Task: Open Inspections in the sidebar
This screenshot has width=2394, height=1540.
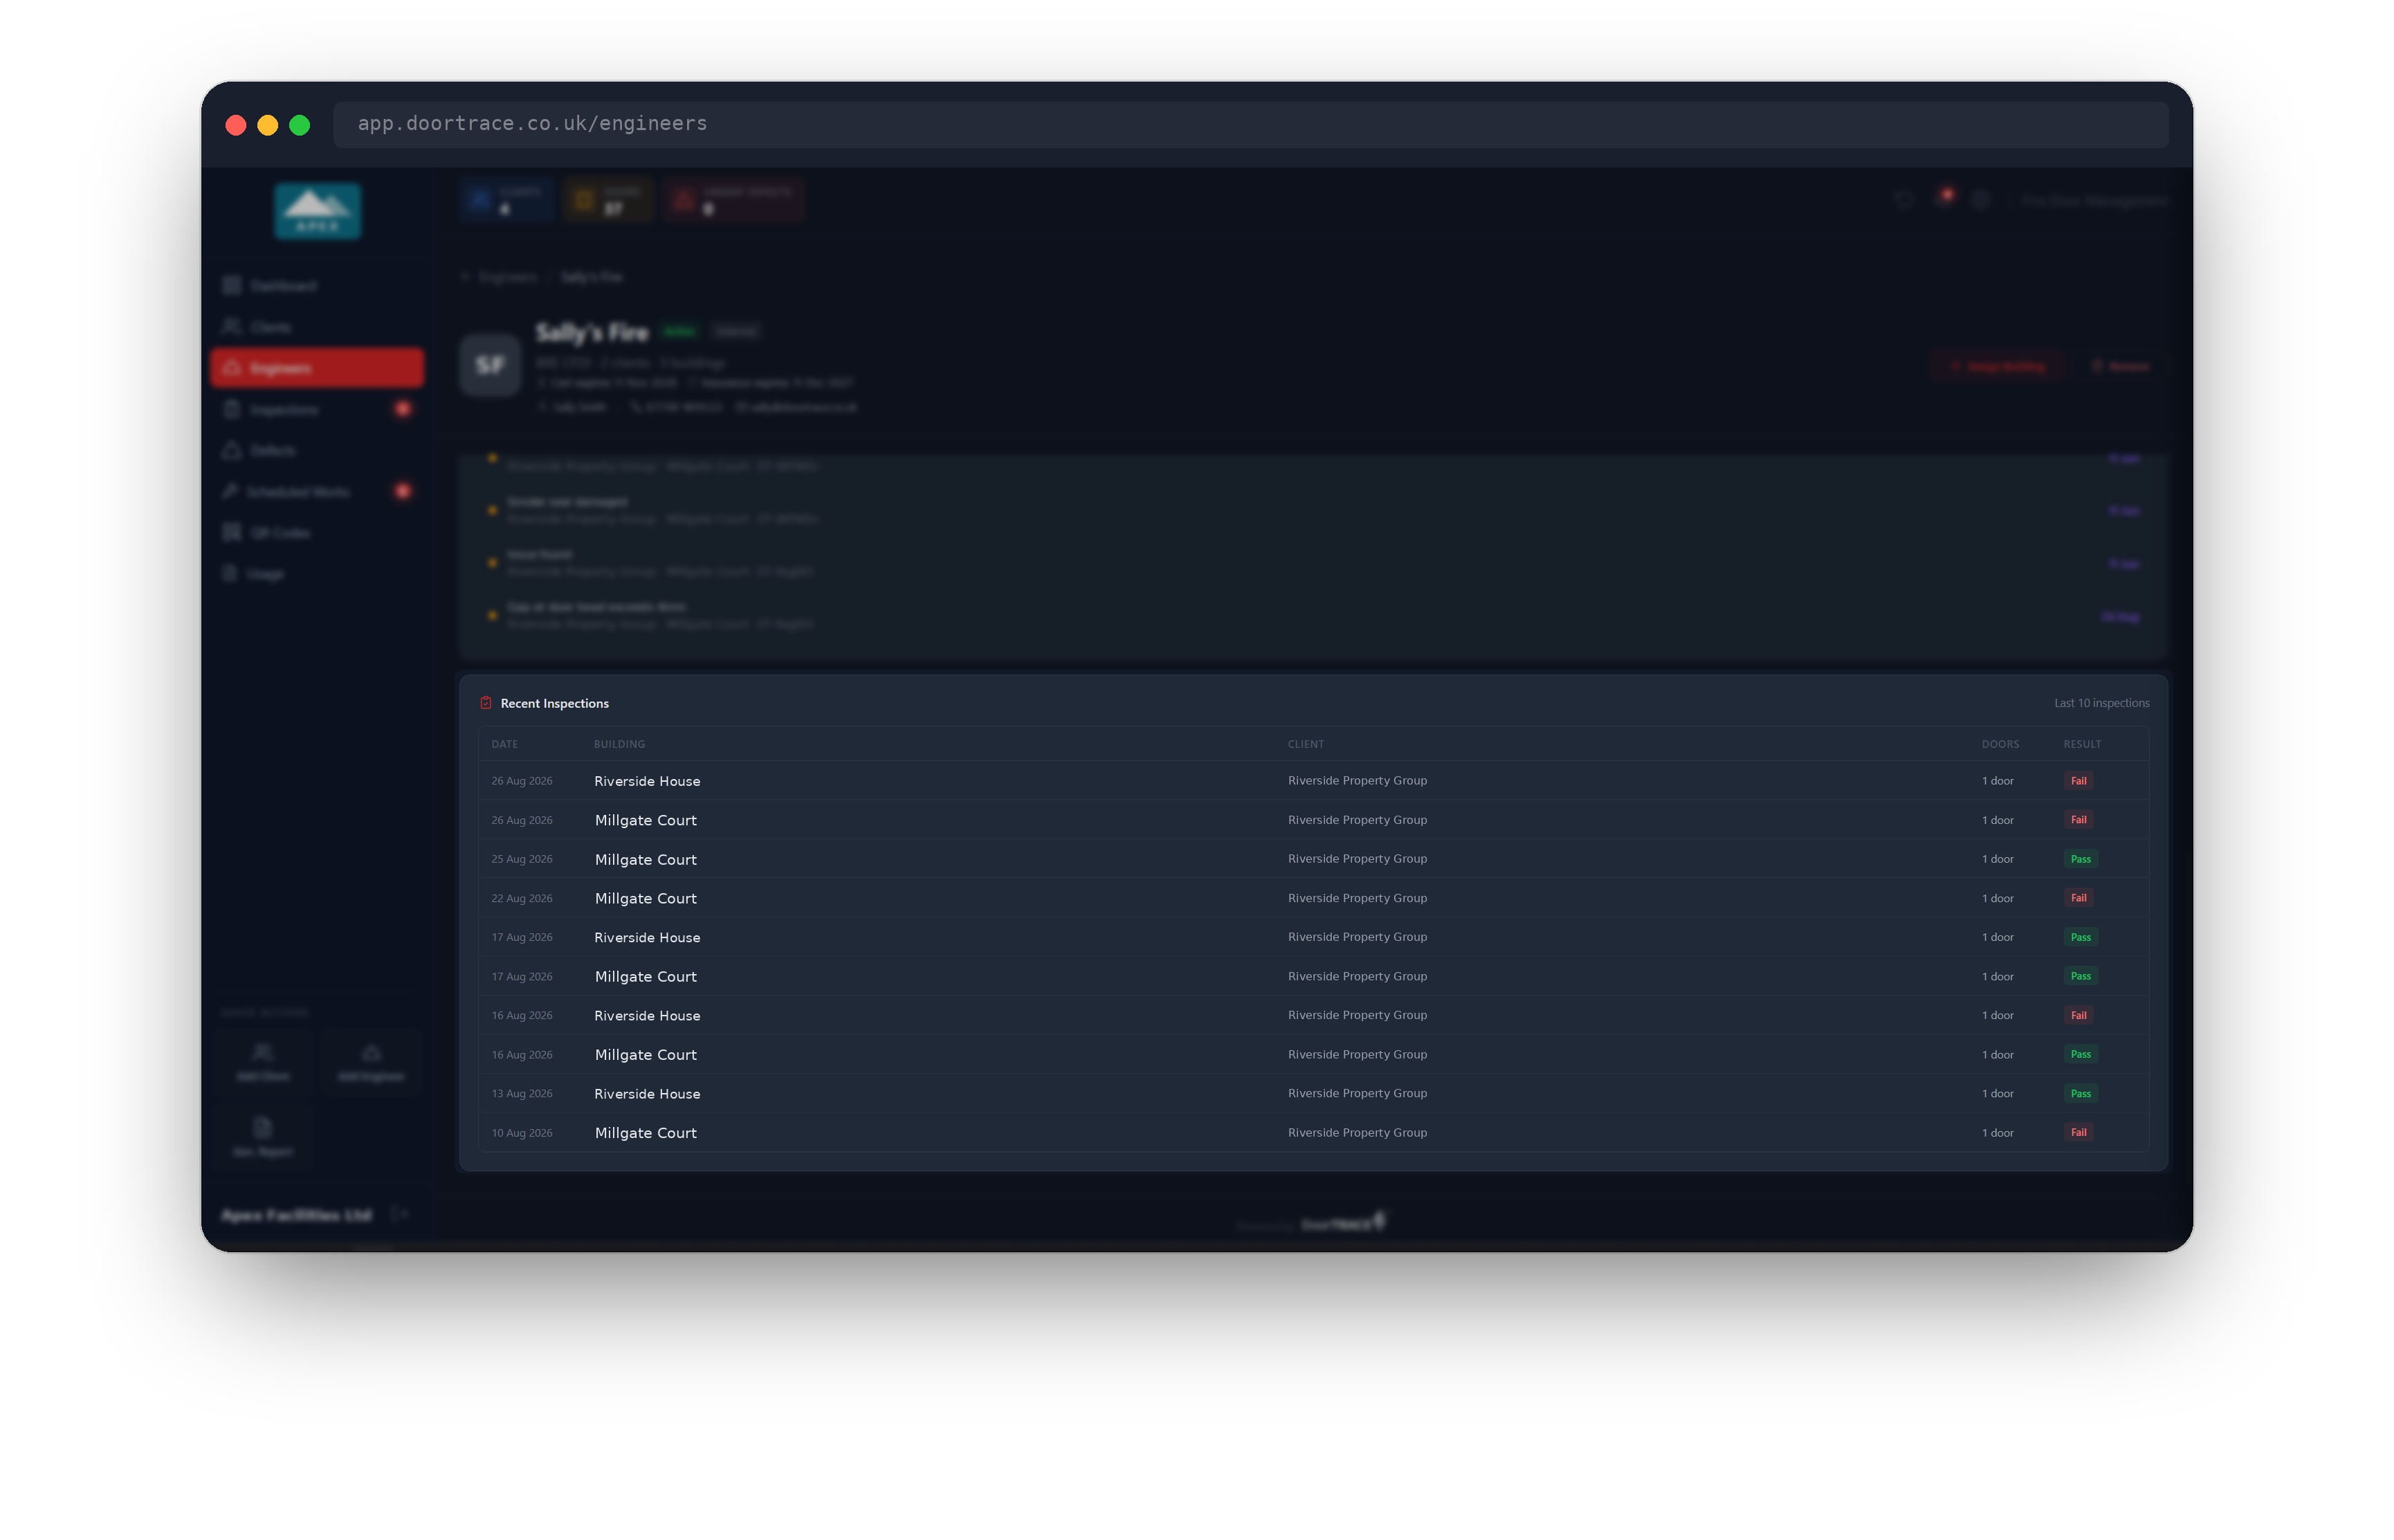Action: click(317, 409)
